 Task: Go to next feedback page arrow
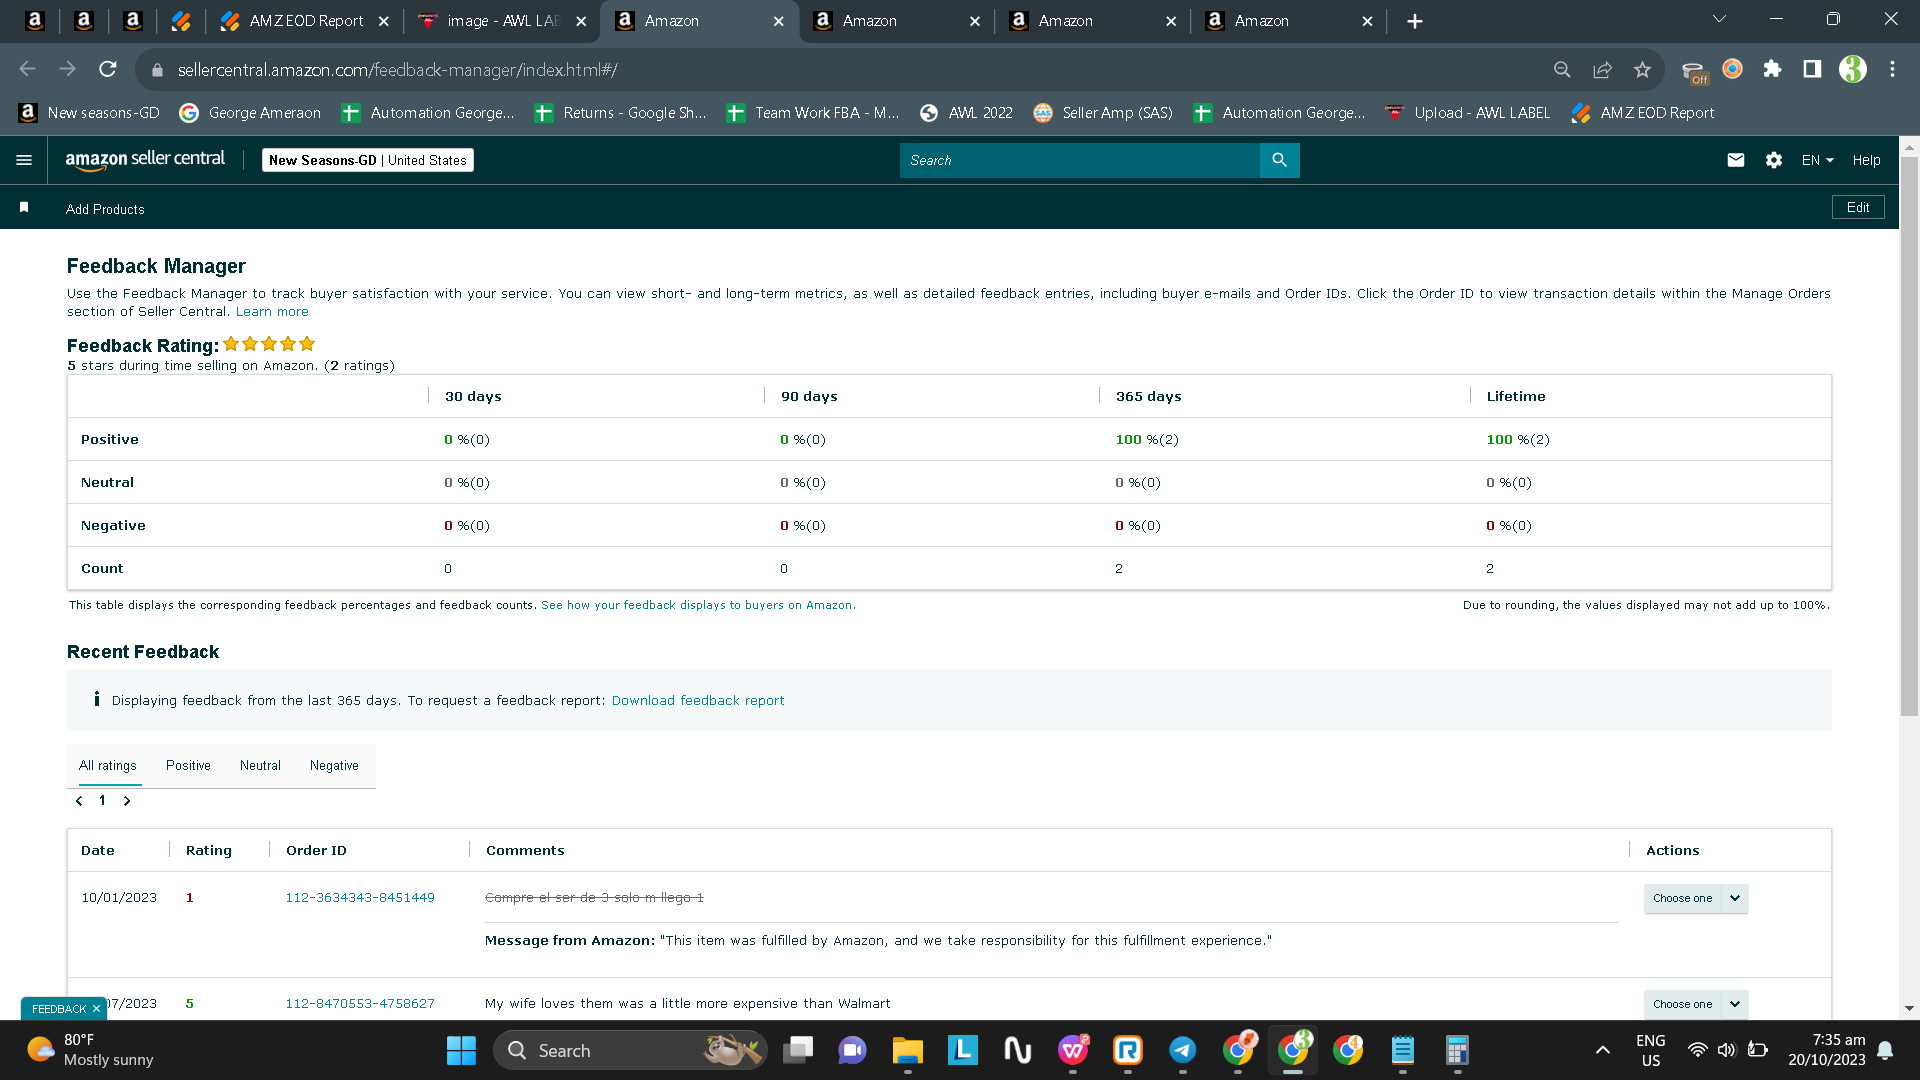pos(127,801)
